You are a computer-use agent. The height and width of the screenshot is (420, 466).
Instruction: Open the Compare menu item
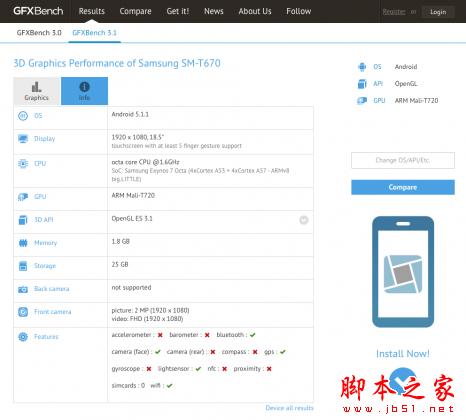point(135,11)
